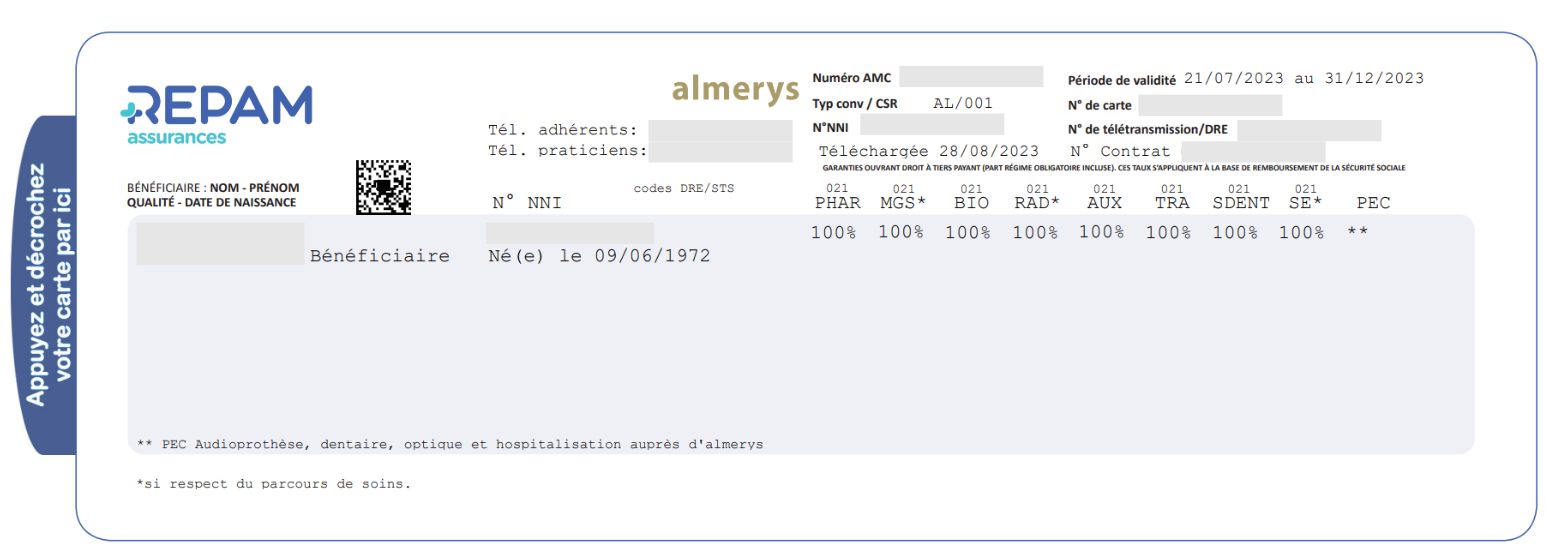
Task: Click the redacted N° de carte field
Action: coord(1210,105)
